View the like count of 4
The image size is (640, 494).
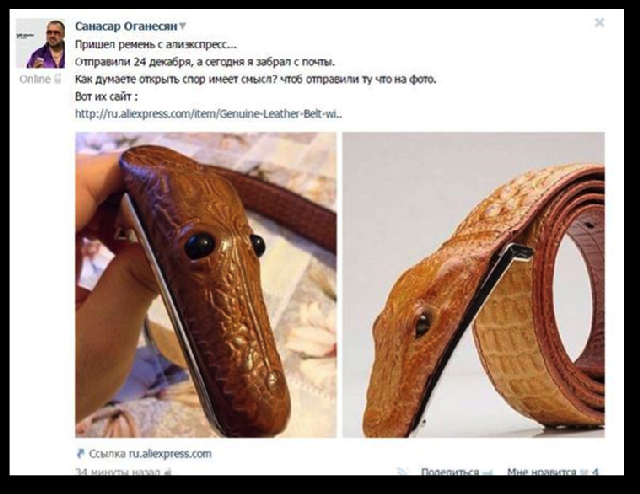tap(595, 471)
